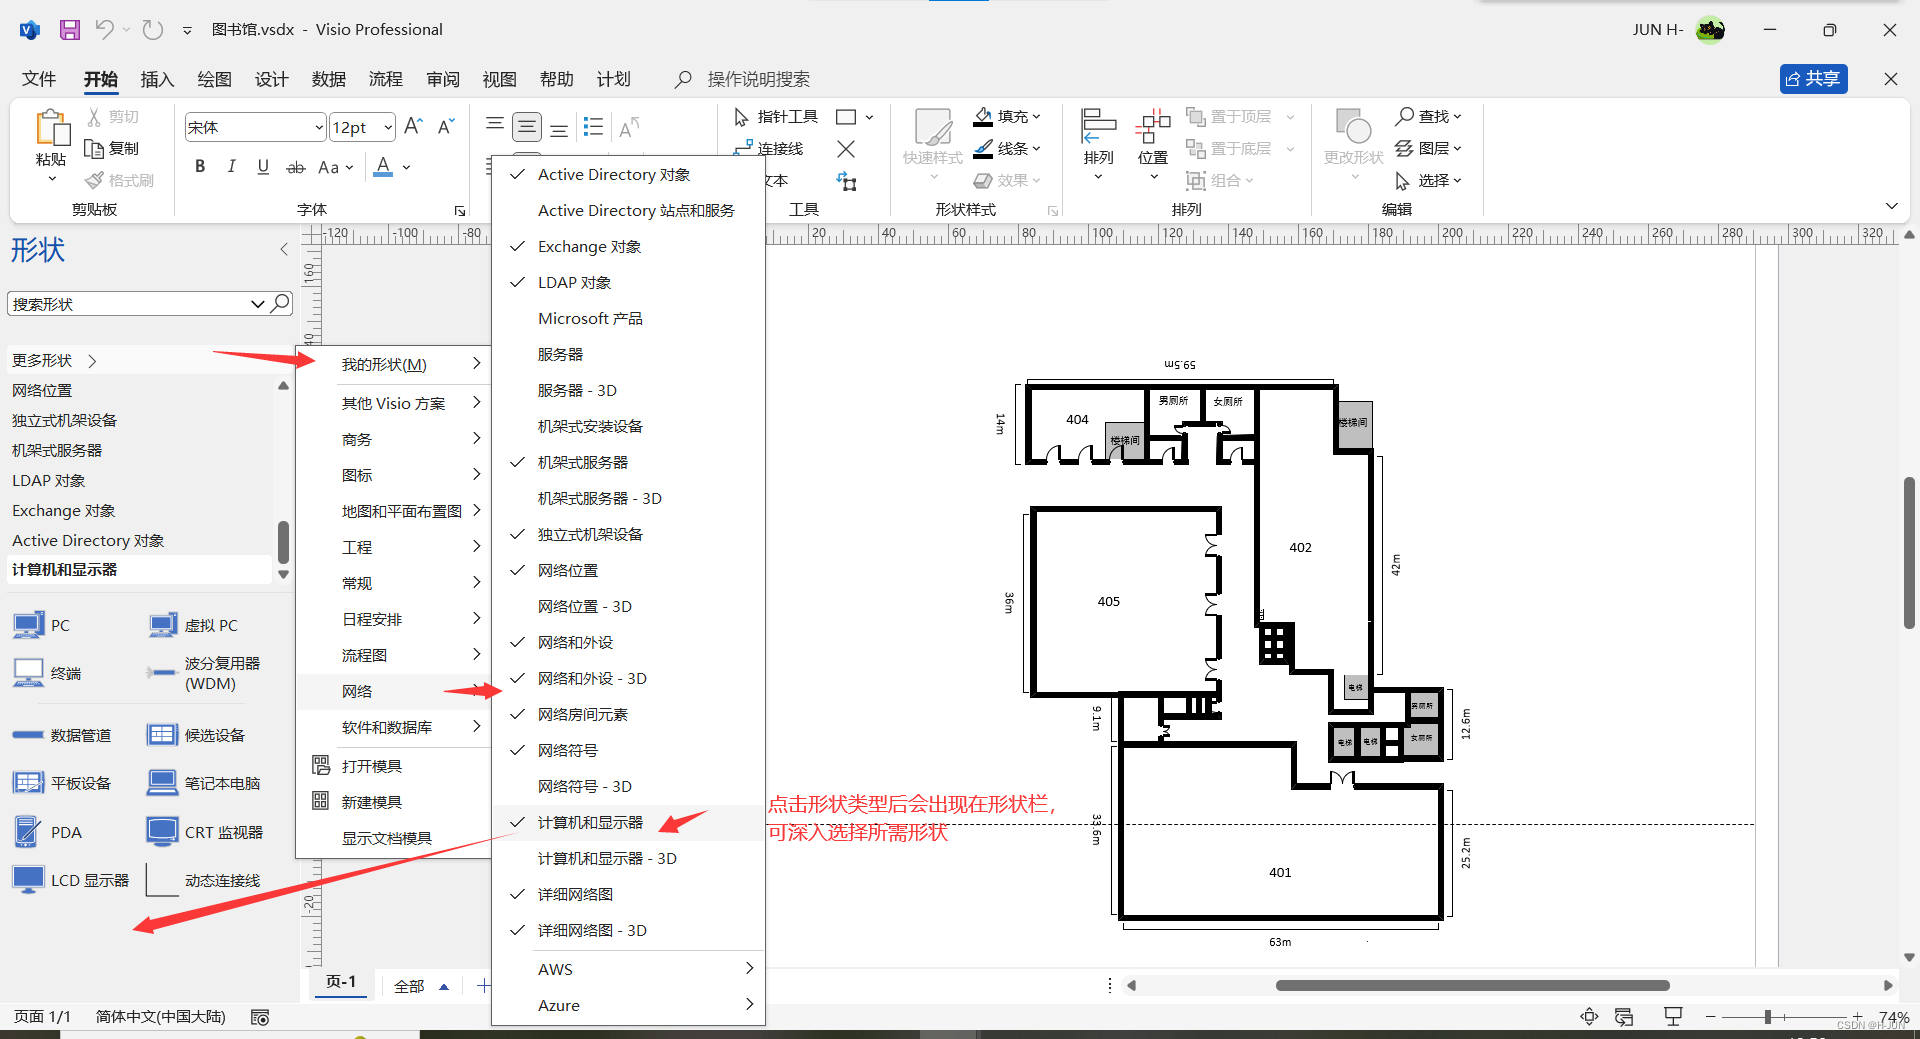Check the Microsoft 产品 stencil

pyautogui.click(x=629, y=318)
